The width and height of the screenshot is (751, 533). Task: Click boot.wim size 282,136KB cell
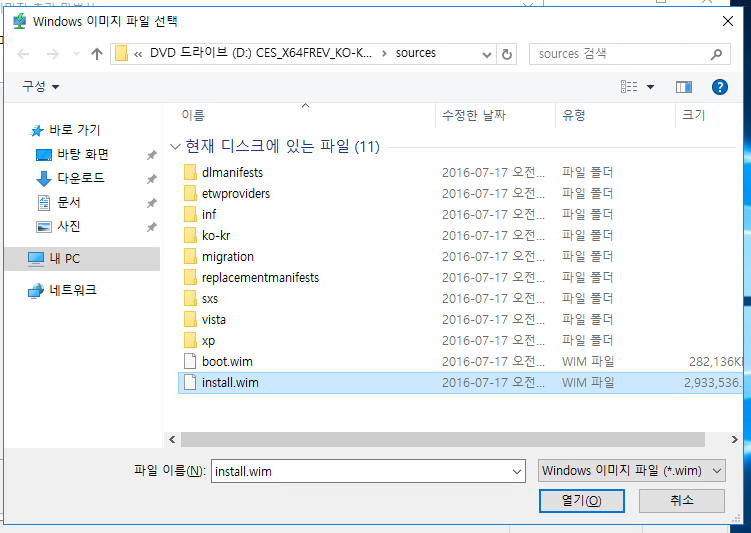716,362
